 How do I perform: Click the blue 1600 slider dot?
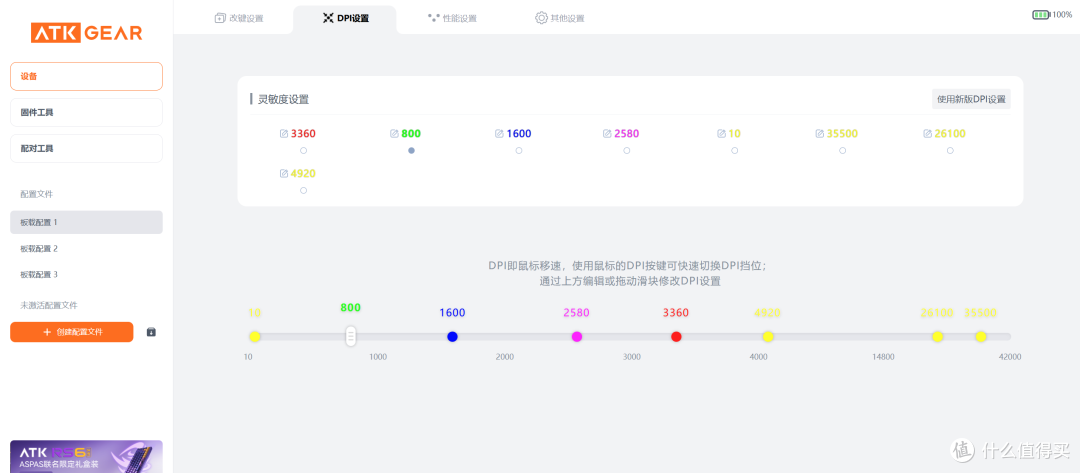coord(452,336)
